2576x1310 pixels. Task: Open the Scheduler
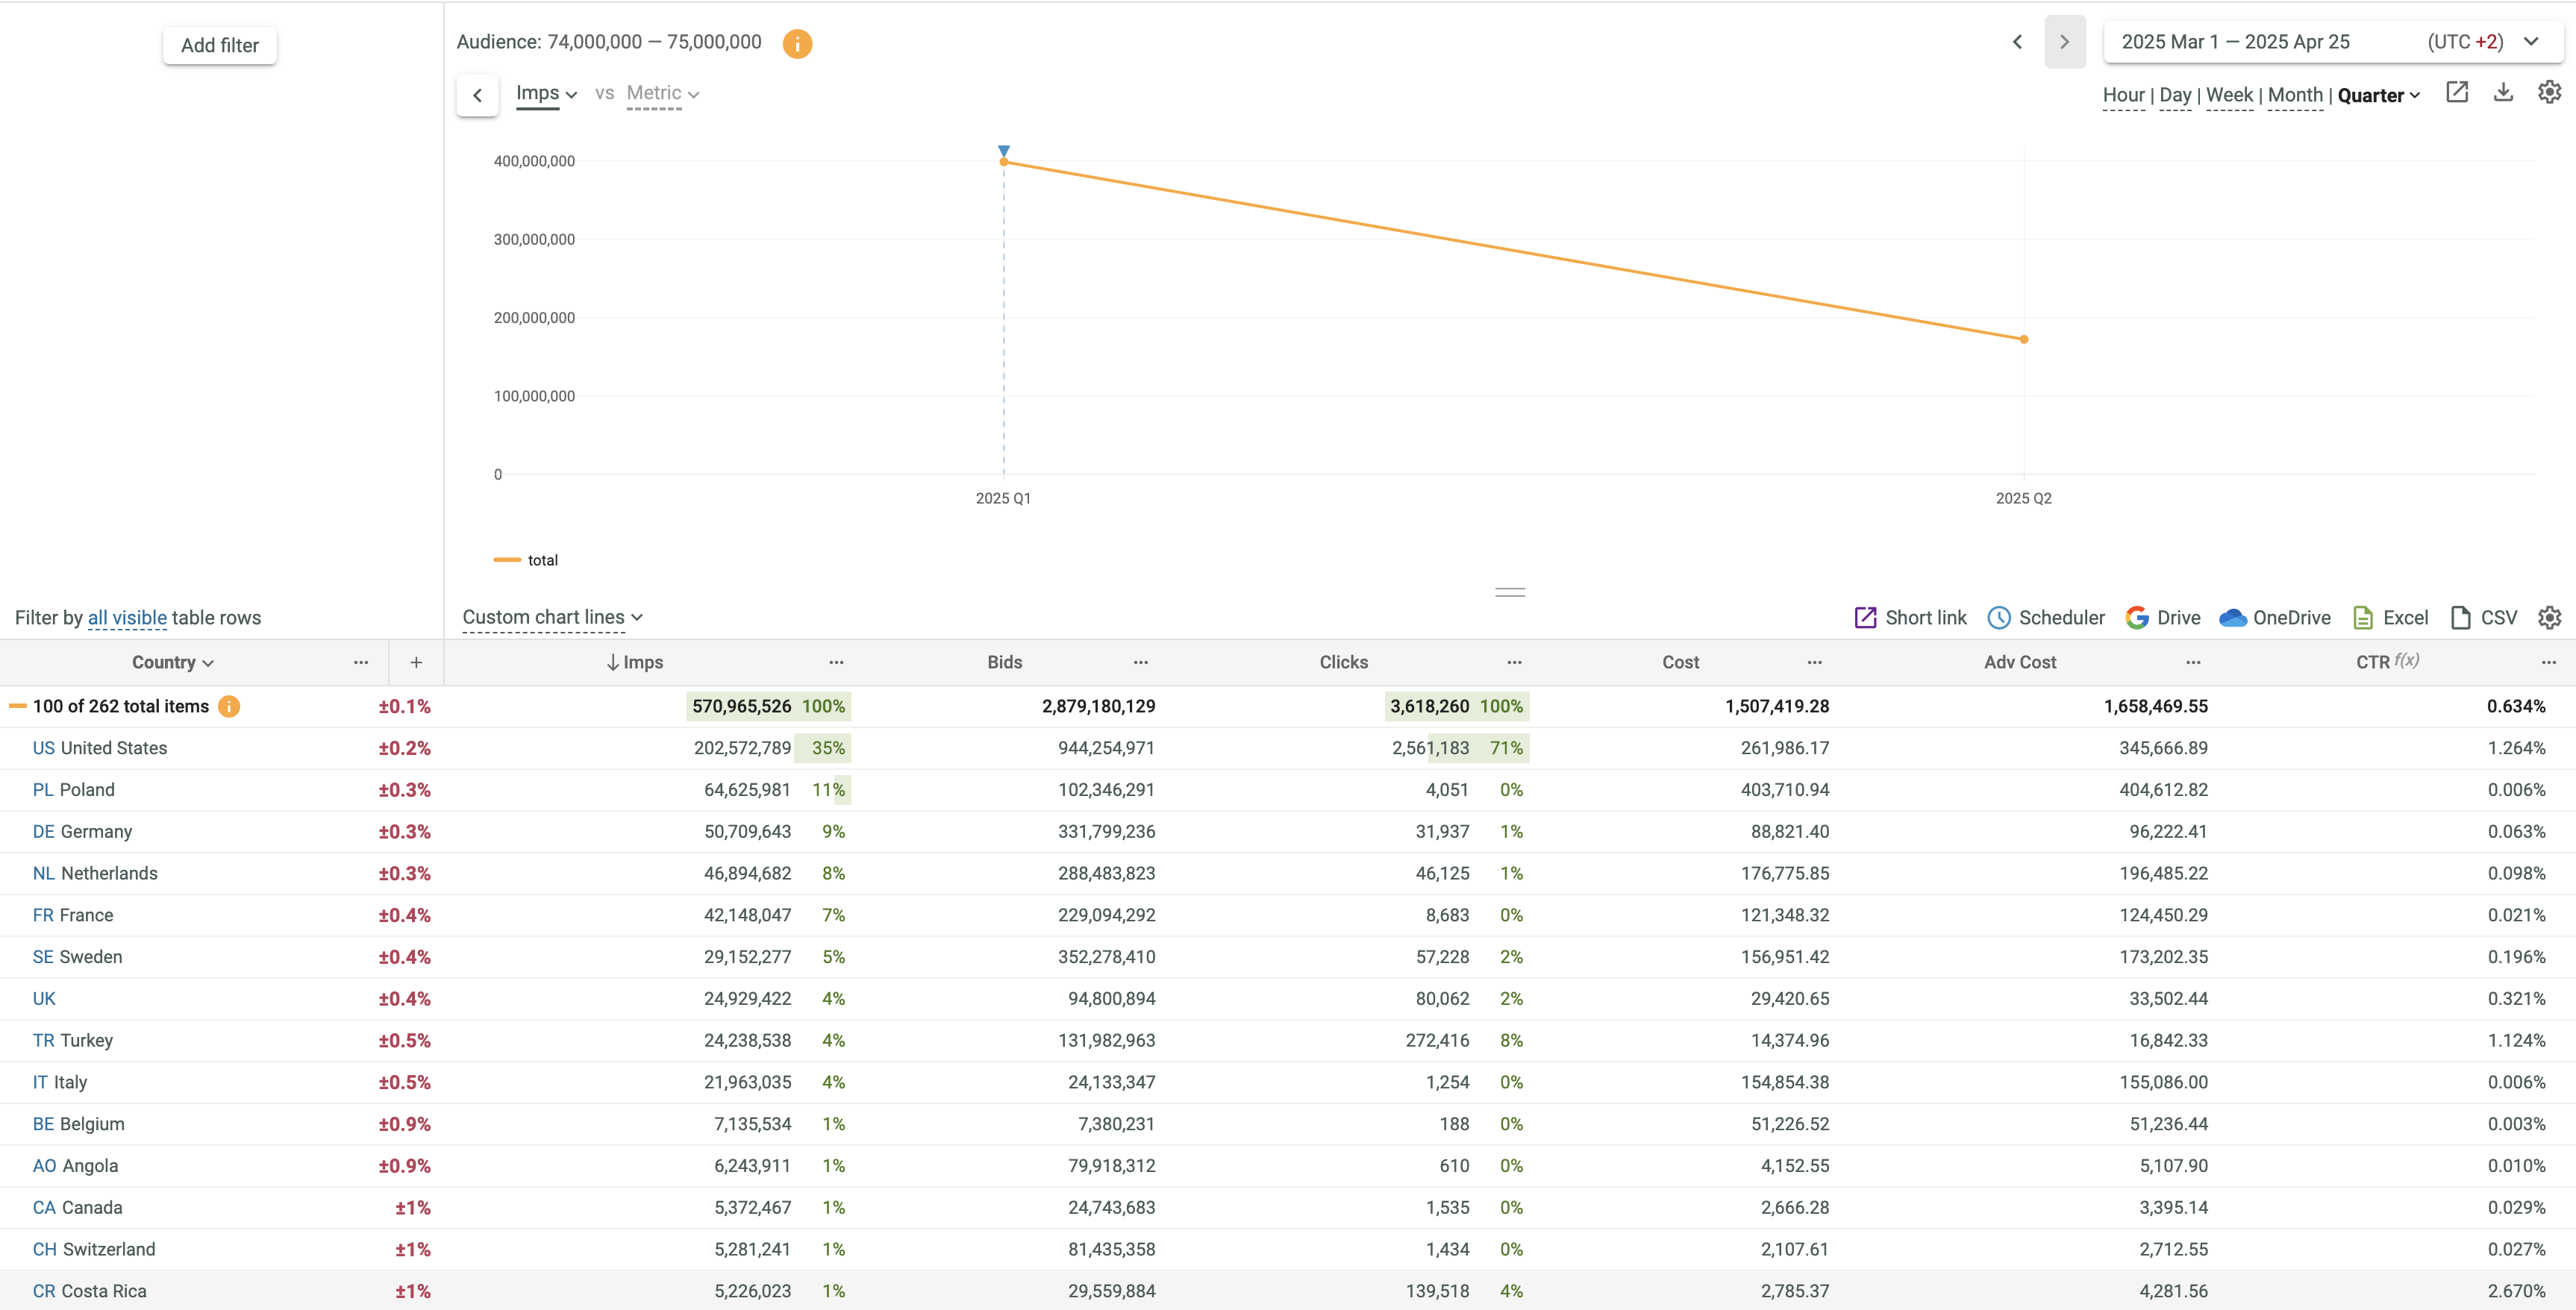pos(2046,618)
